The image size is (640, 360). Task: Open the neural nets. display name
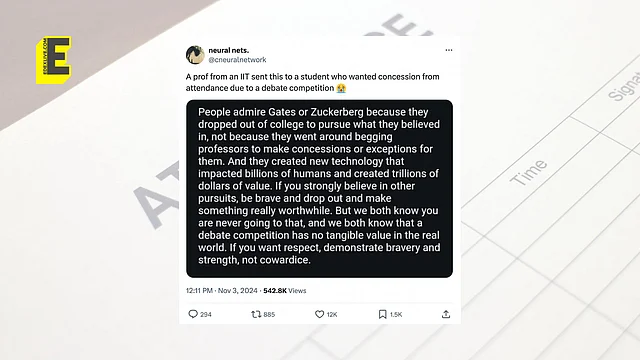[x=229, y=50]
